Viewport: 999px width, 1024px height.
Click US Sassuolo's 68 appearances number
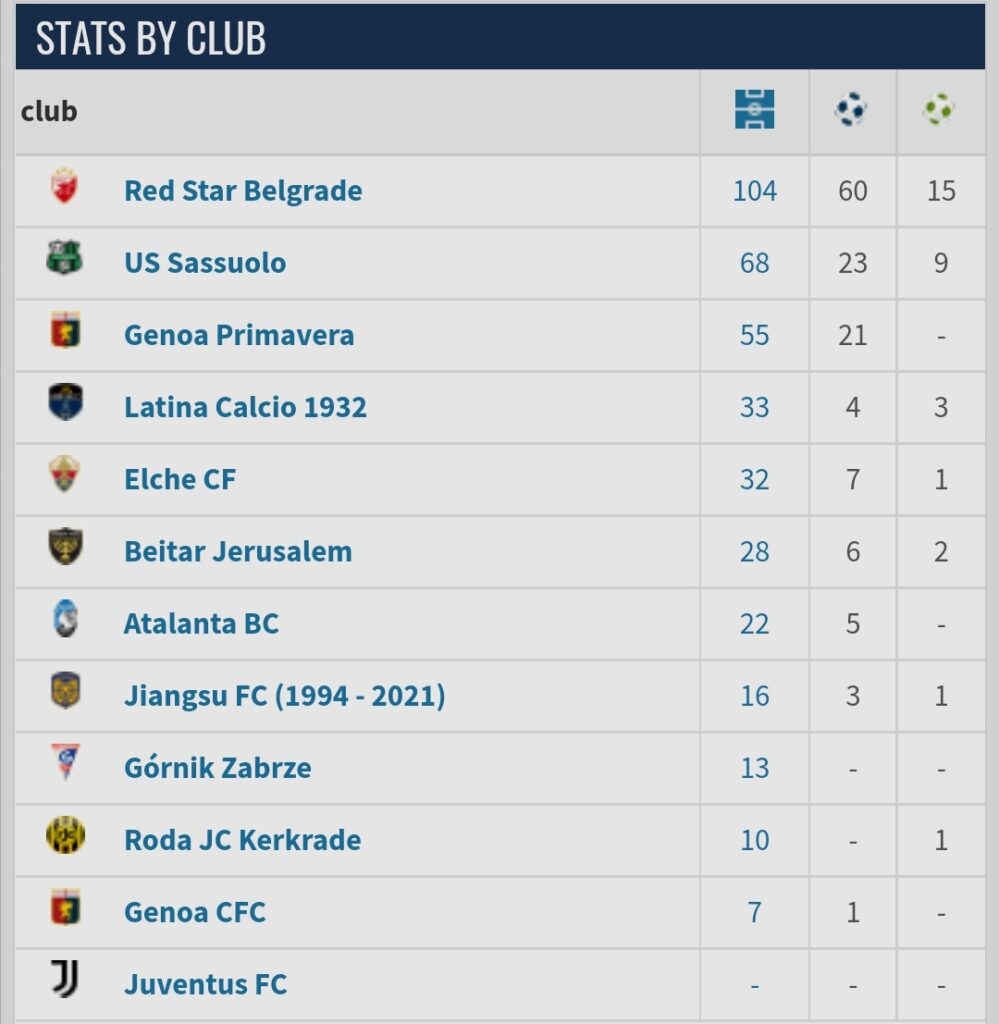pos(755,263)
